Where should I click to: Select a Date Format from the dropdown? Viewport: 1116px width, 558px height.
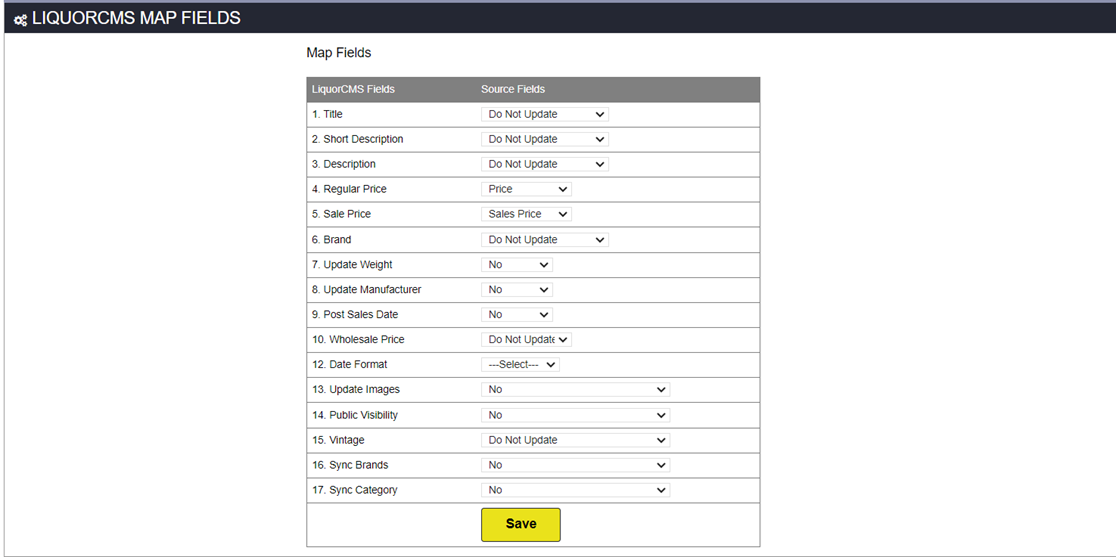coord(520,364)
